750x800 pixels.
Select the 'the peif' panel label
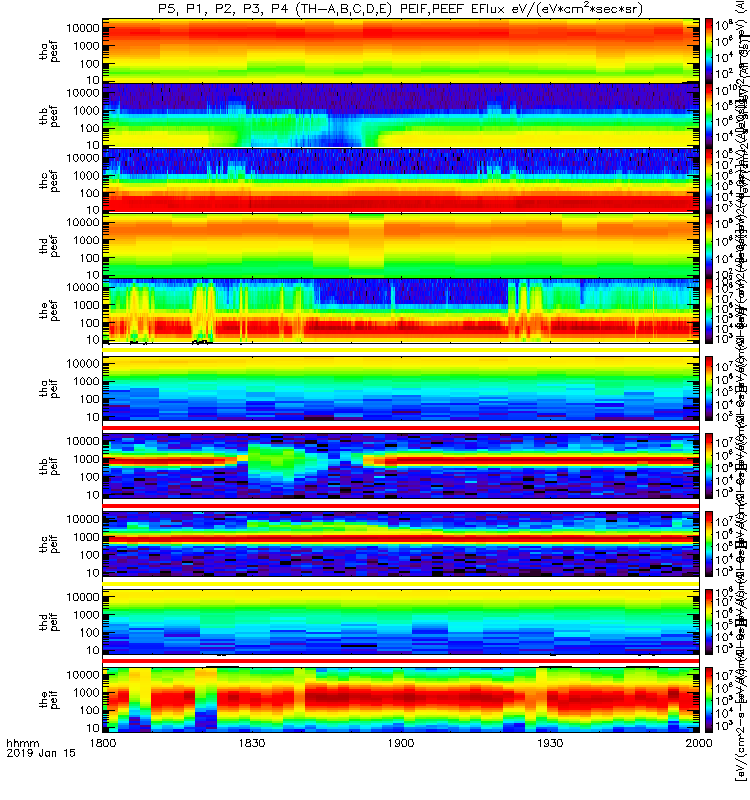tap(49, 699)
